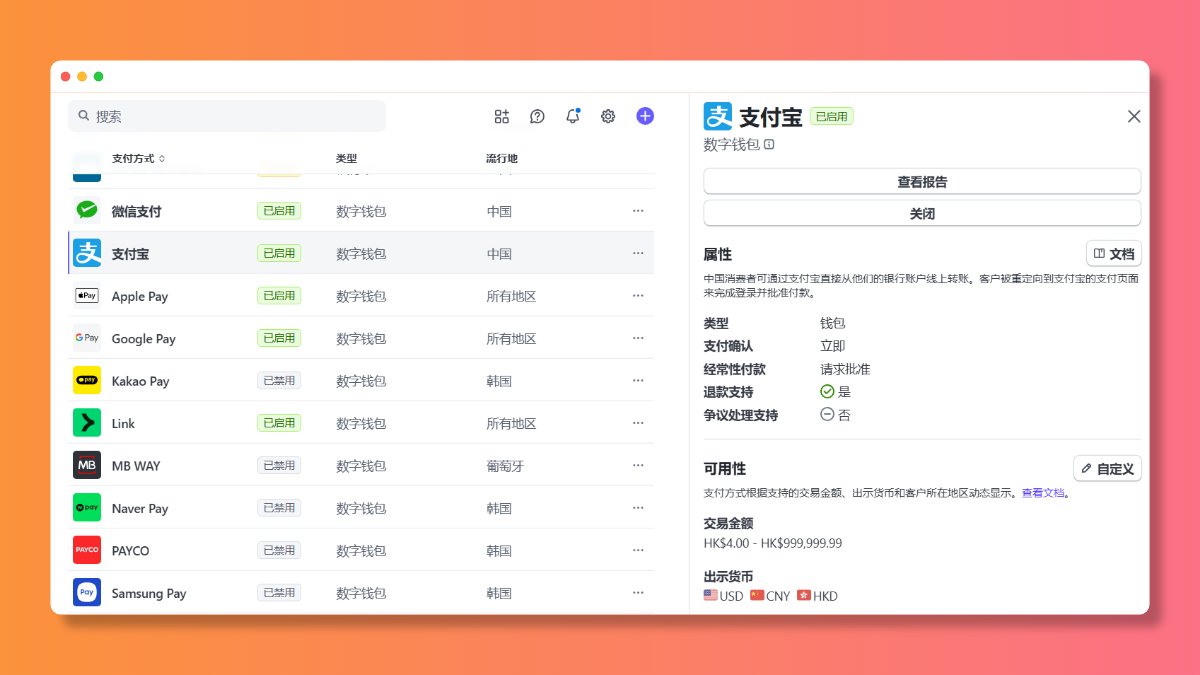Click the 关闭 button in detail panel
The width and height of the screenshot is (1200, 675).
click(x=922, y=213)
